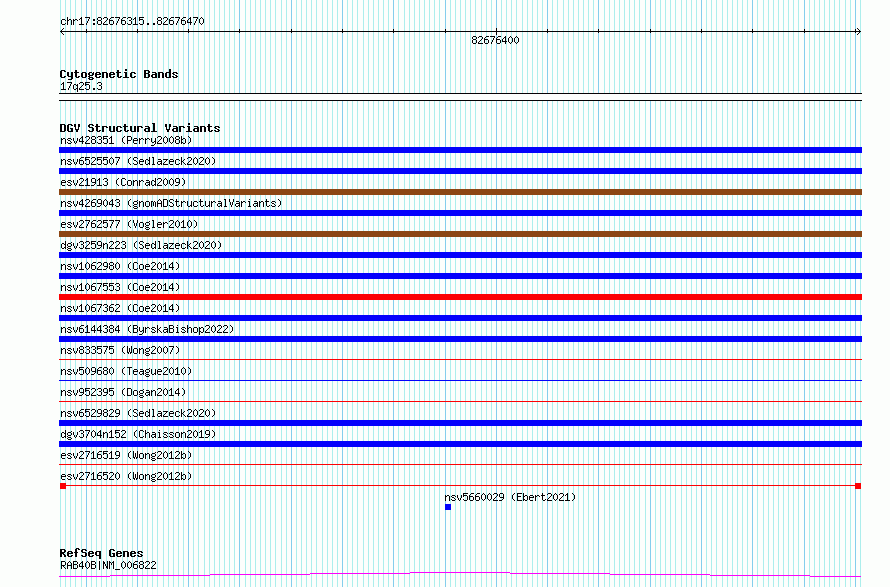This screenshot has width=890, height=587.
Task: Click the brown bar under esv2762577
Action: [x=460, y=234]
